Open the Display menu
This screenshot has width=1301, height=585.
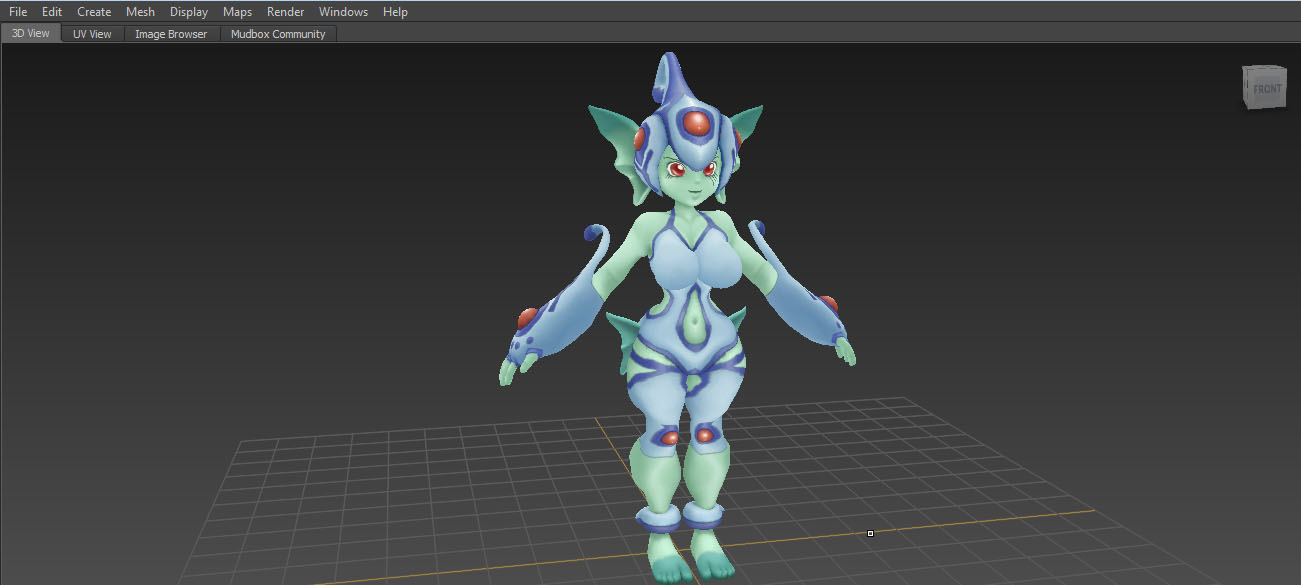pos(189,12)
